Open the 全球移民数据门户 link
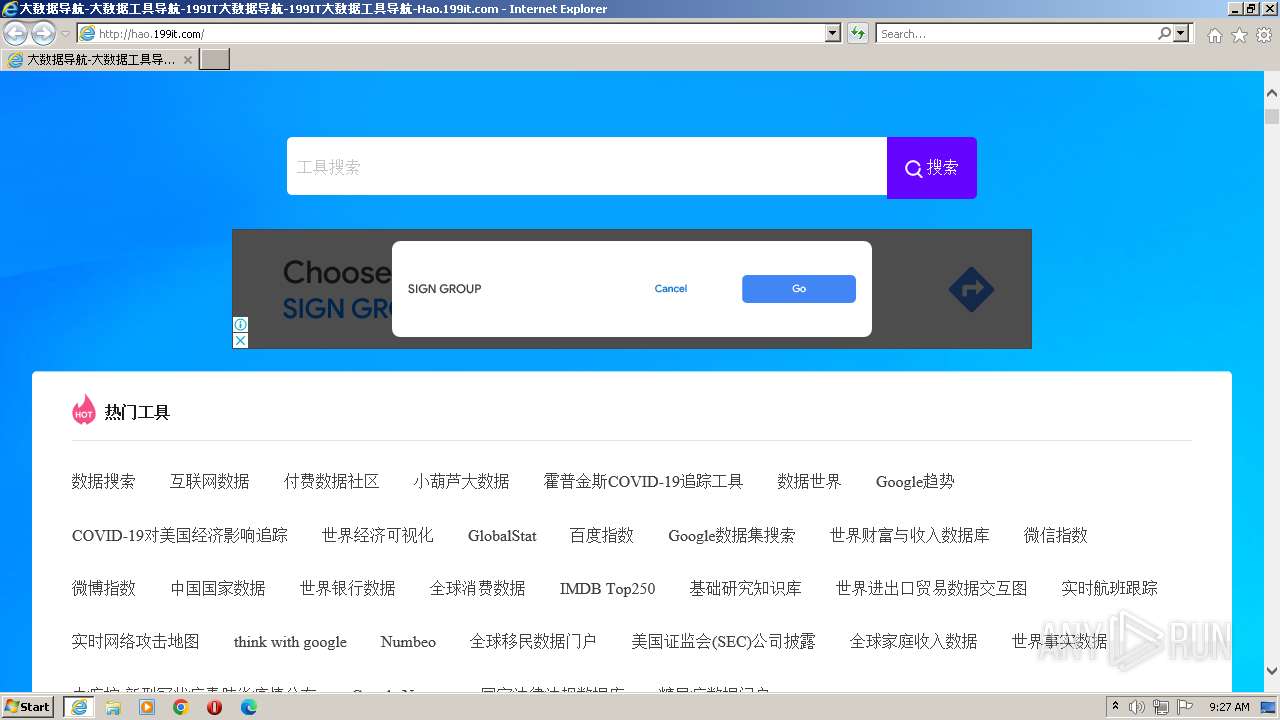 click(x=533, y=641)
